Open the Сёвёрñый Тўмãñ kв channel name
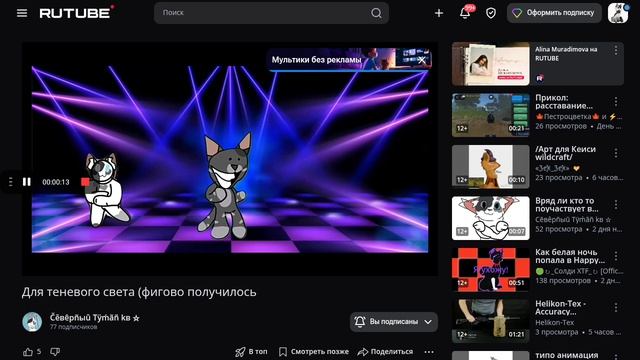Image resolution: width=640 pixels, height=360 pixels. [94, 317]
